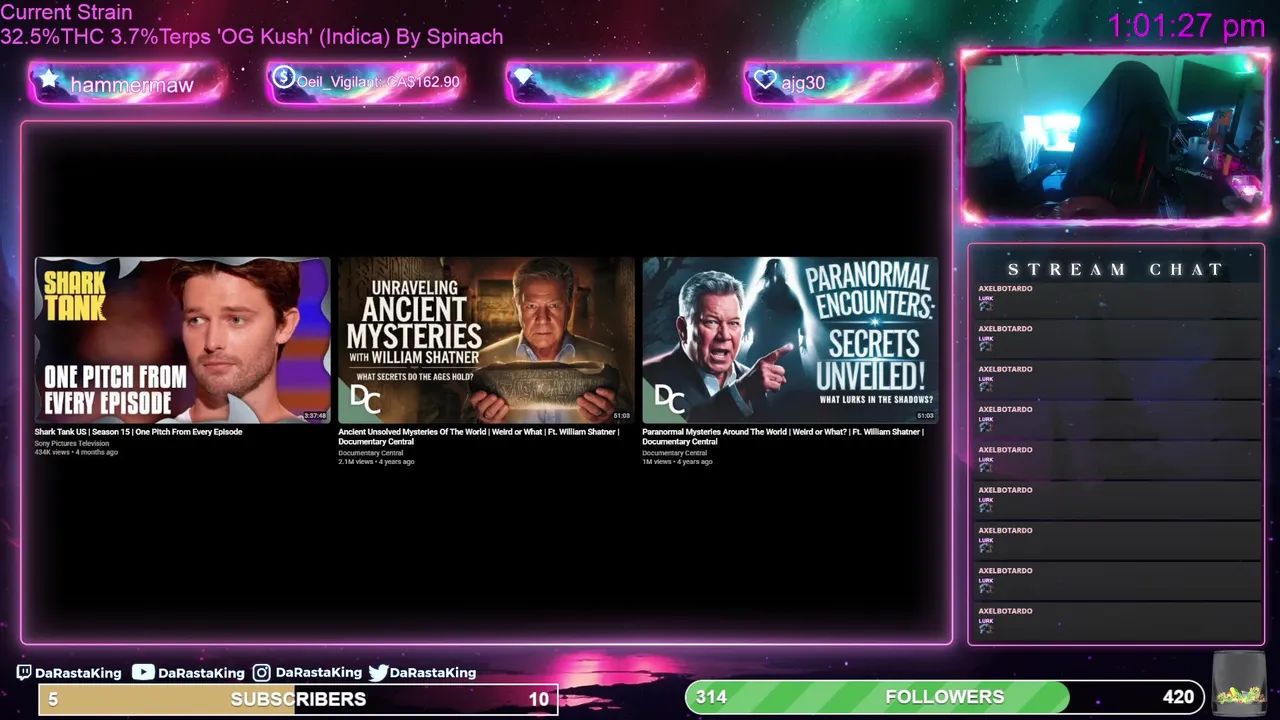Click the '2.1M views • 4 years ago' text
This screenshot has height=720, width=1280.
point(376,462)
